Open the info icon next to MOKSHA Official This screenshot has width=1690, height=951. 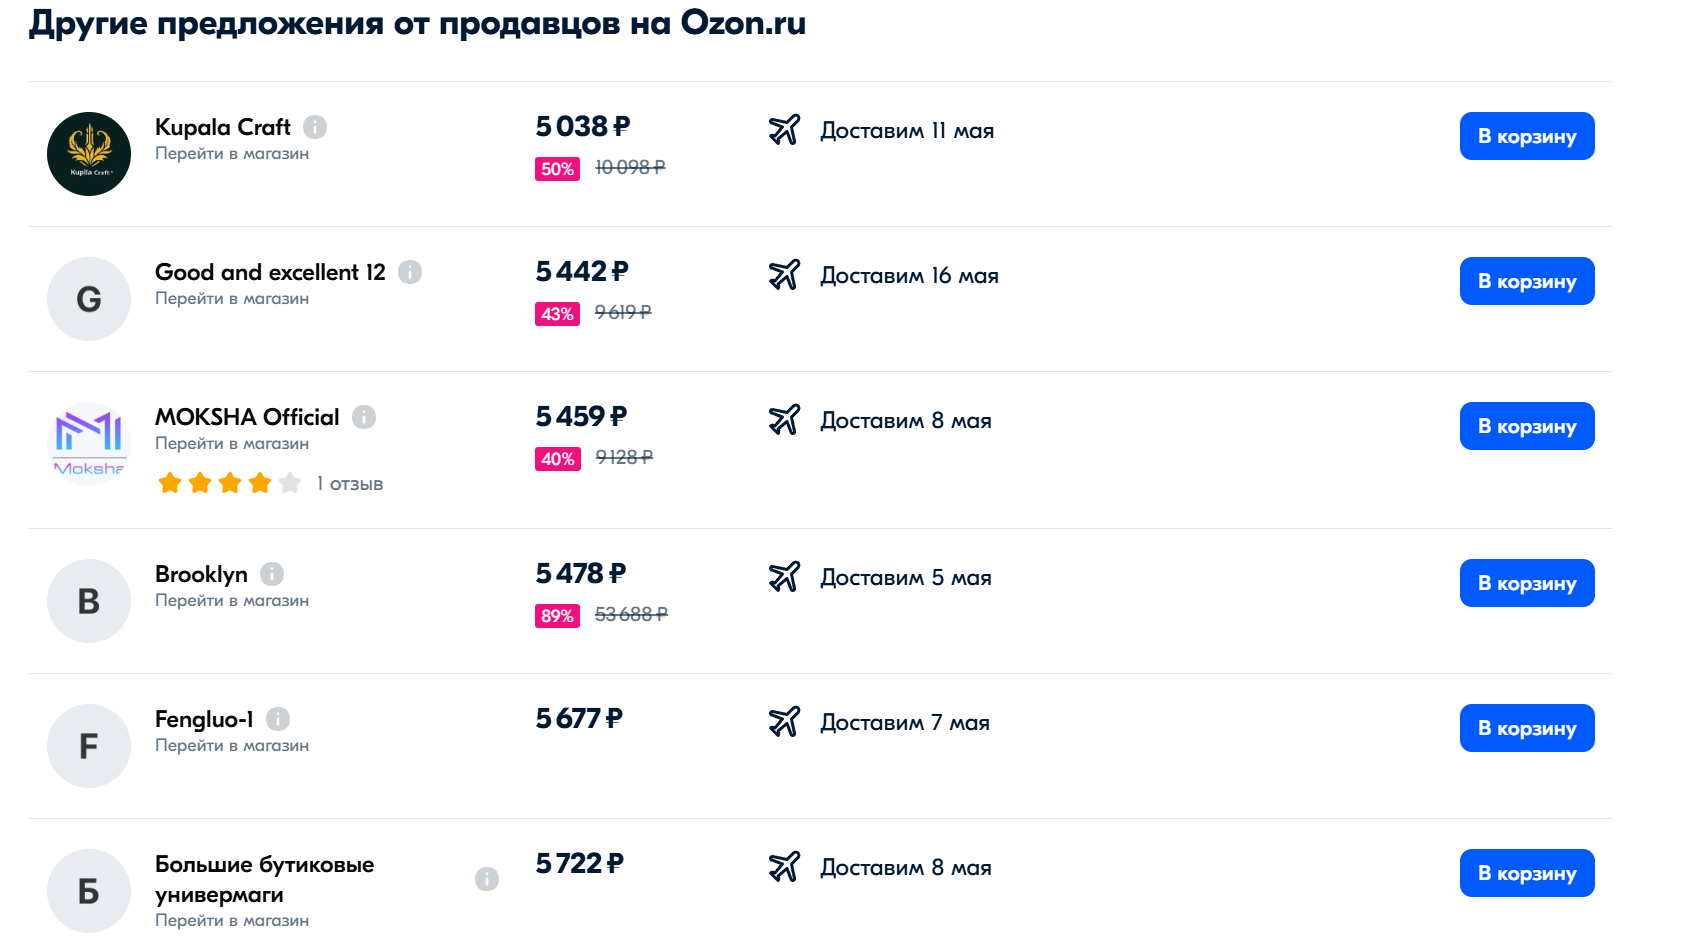[x=364, y=417]
